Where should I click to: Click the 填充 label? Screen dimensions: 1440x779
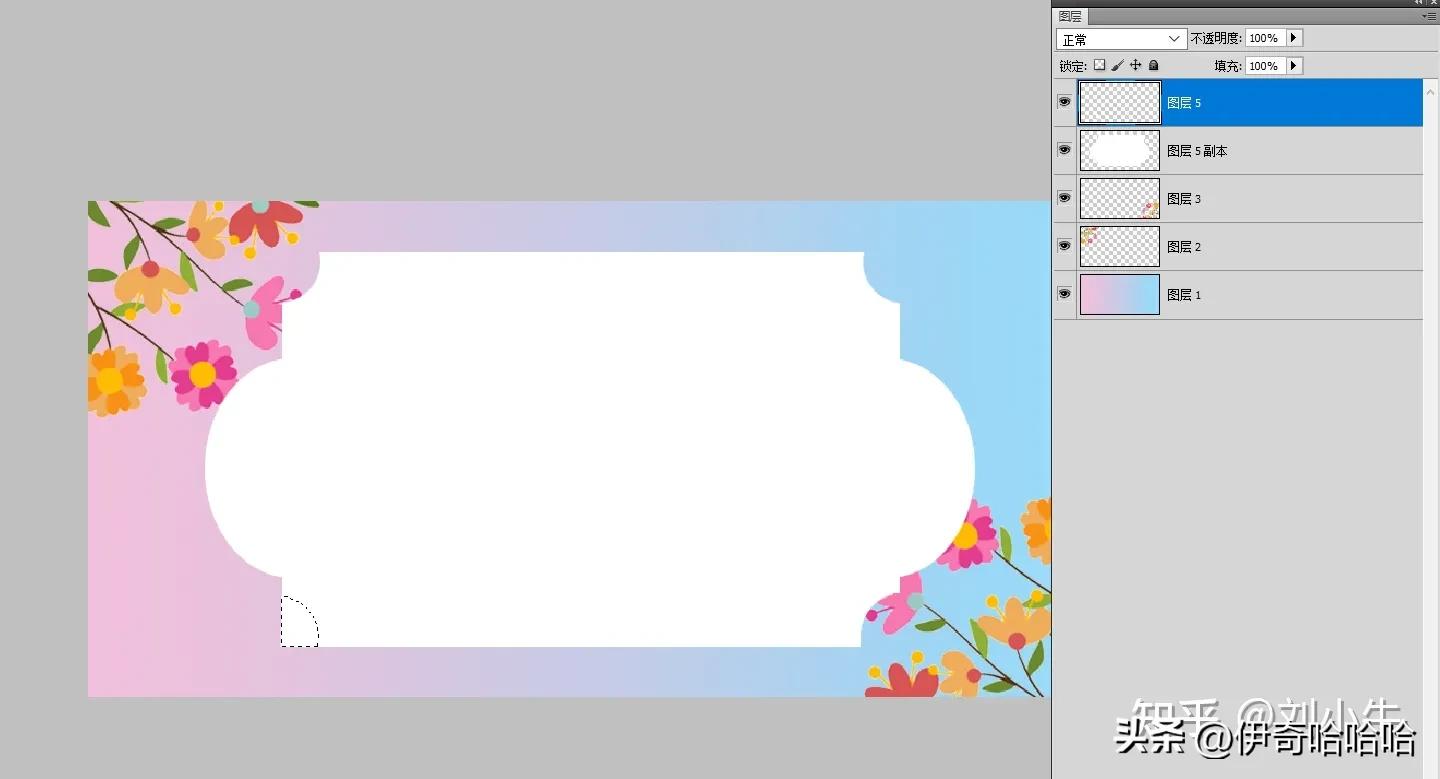(x=1228, y=66)
